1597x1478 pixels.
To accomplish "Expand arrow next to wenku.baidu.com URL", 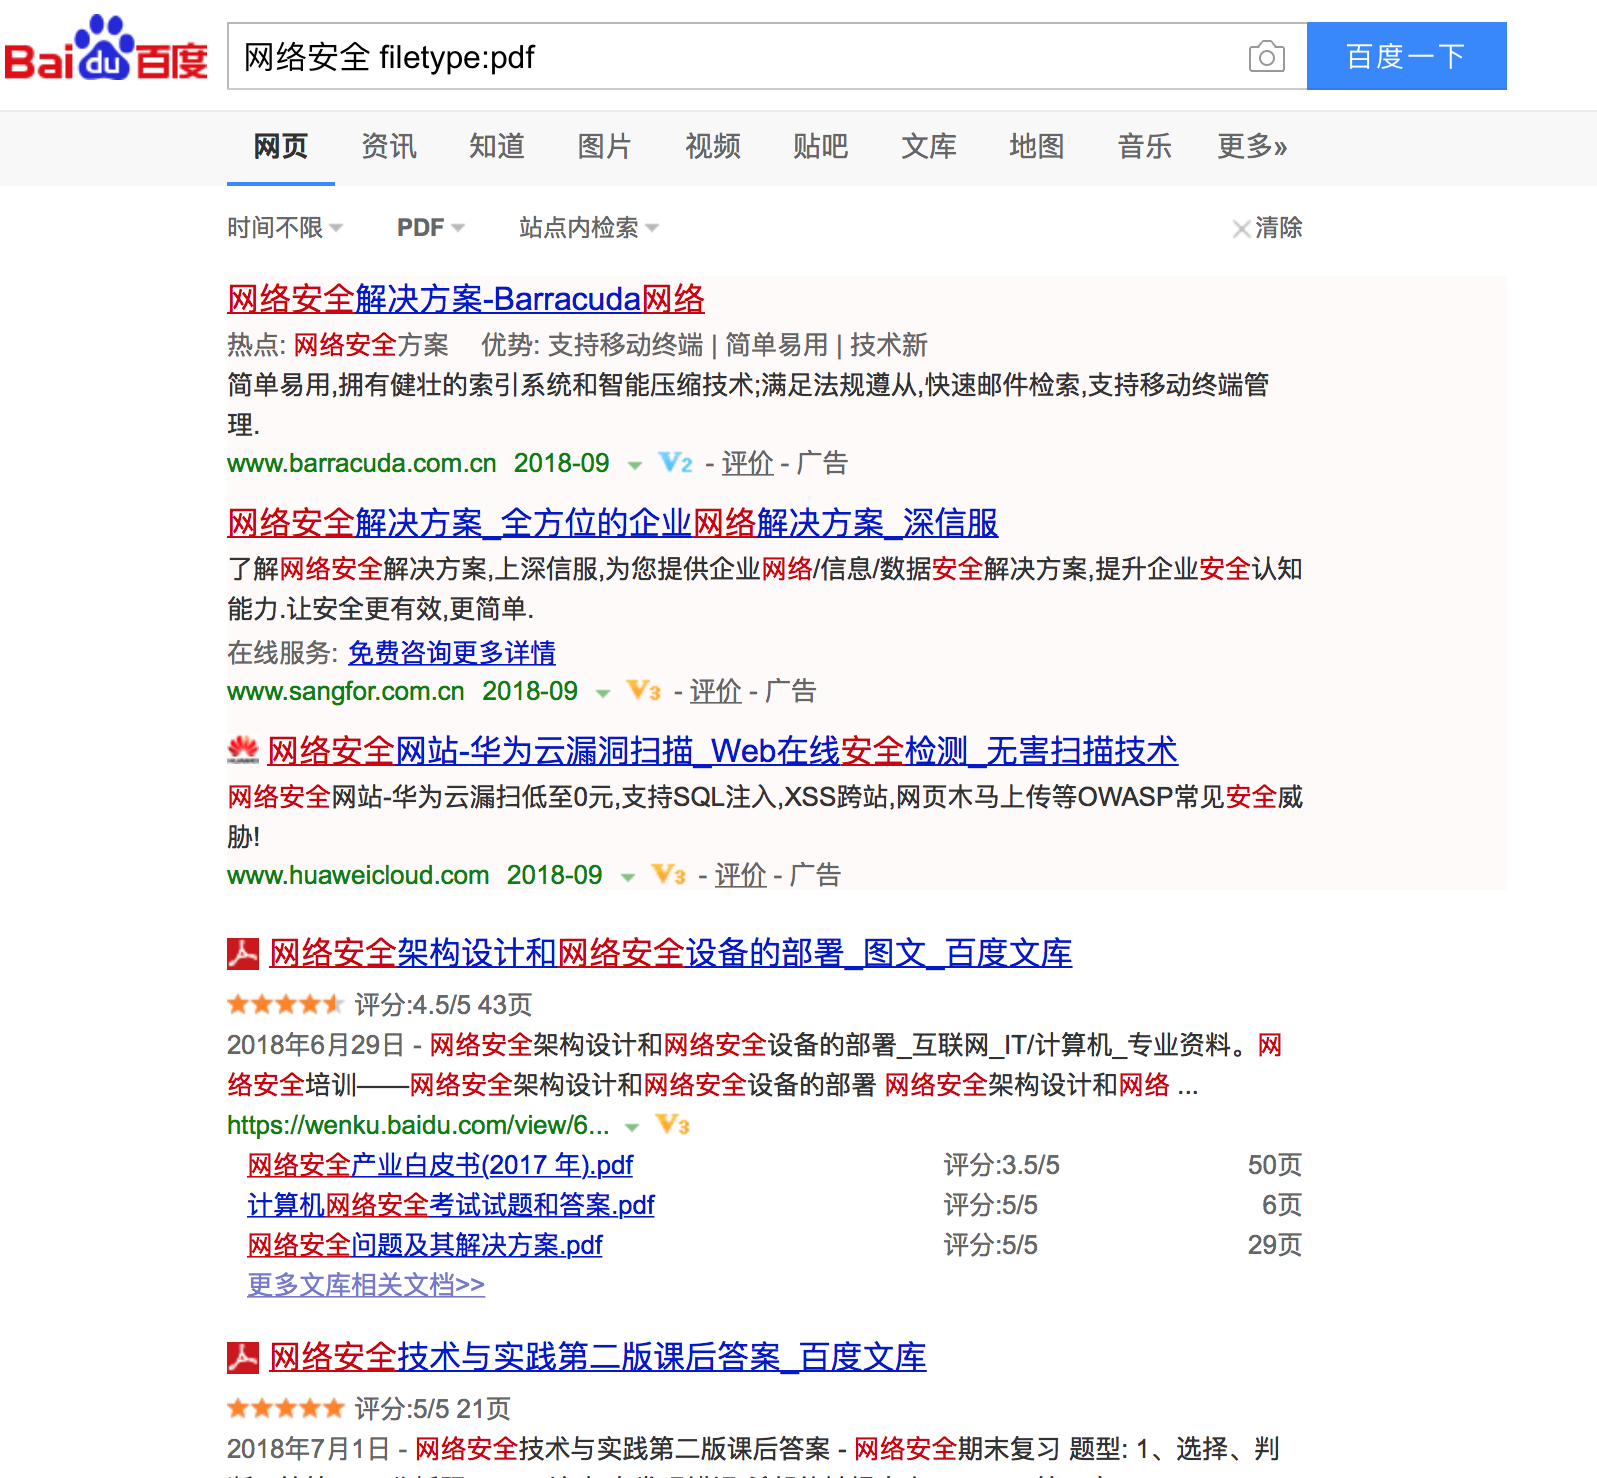I will pos(632,1127).
